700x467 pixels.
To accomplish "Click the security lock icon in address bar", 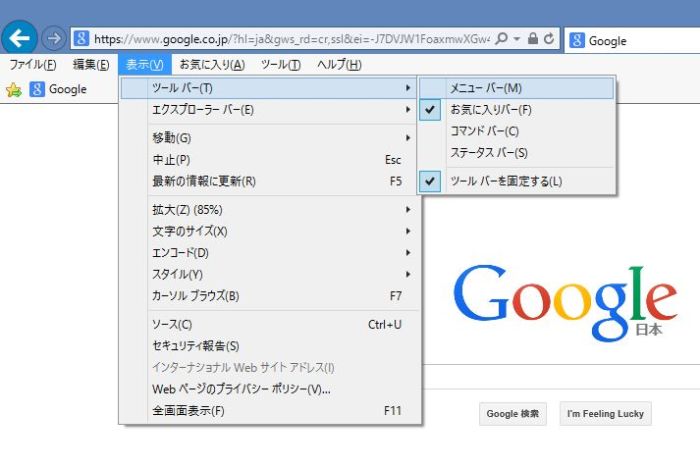I will (x=532, y=39).
